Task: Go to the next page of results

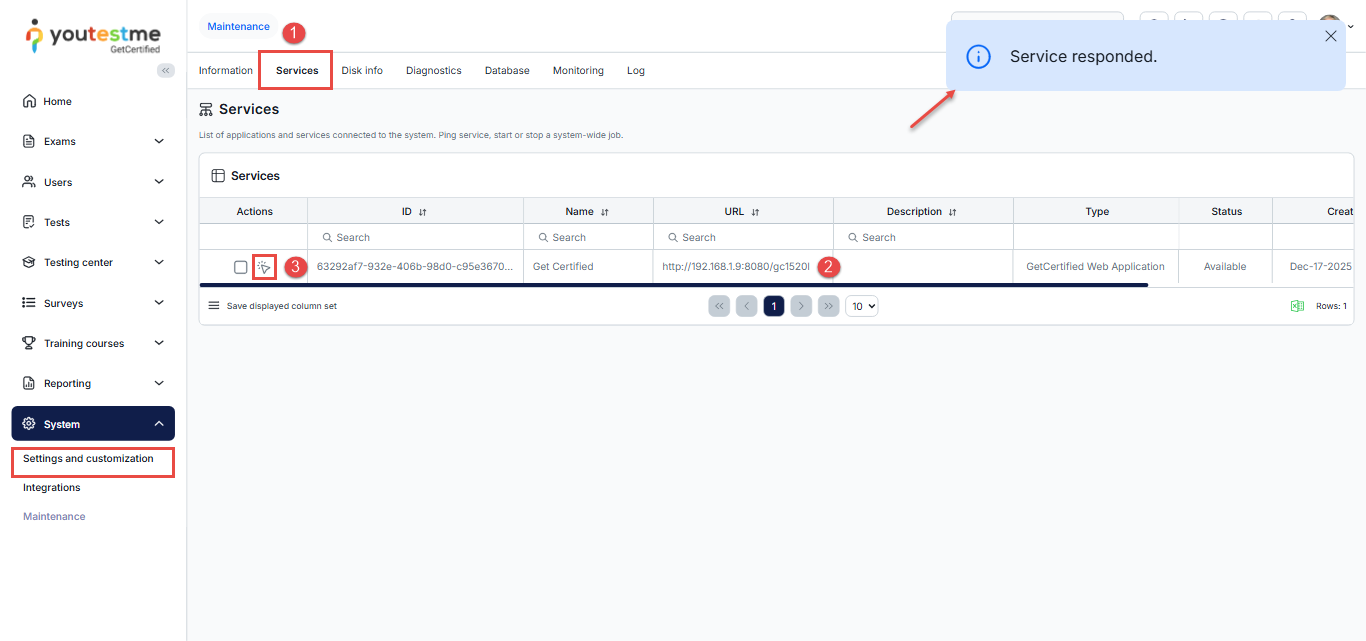Action: (x=801, y=306)
